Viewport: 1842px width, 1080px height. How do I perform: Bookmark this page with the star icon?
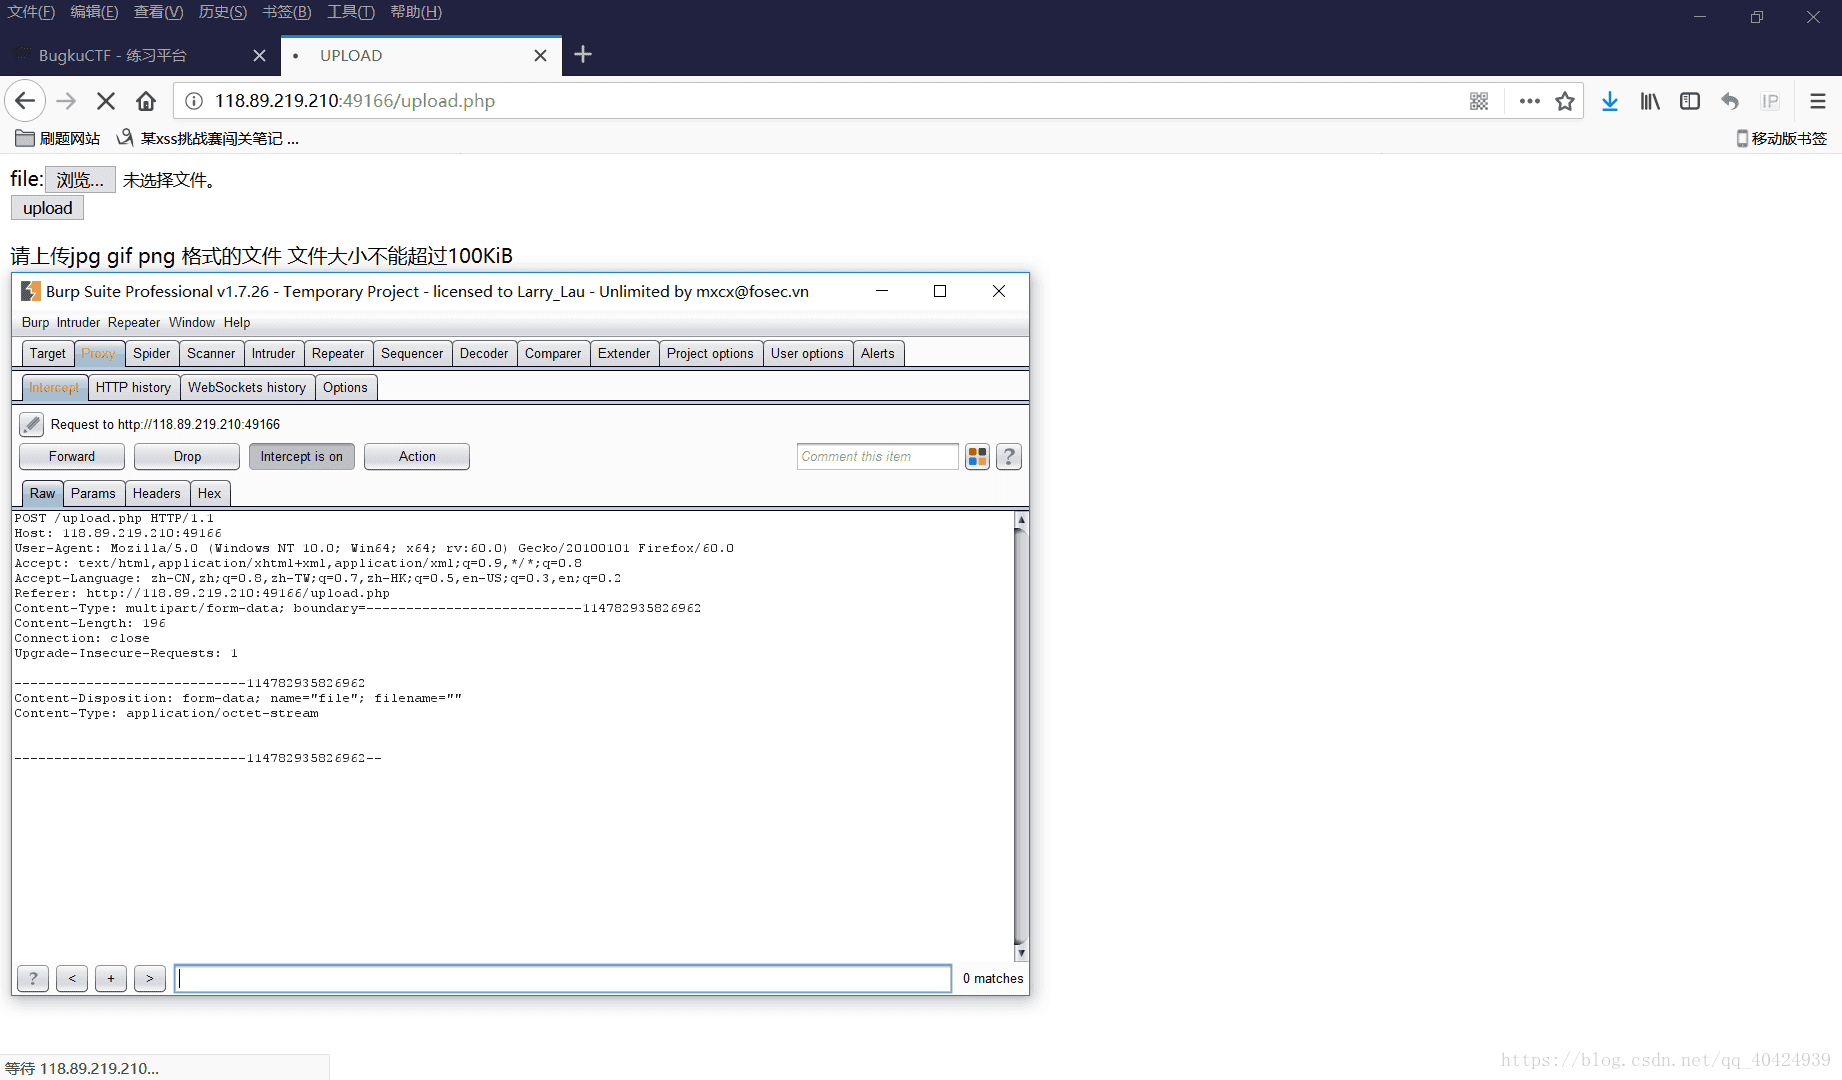click(1565, 101)
